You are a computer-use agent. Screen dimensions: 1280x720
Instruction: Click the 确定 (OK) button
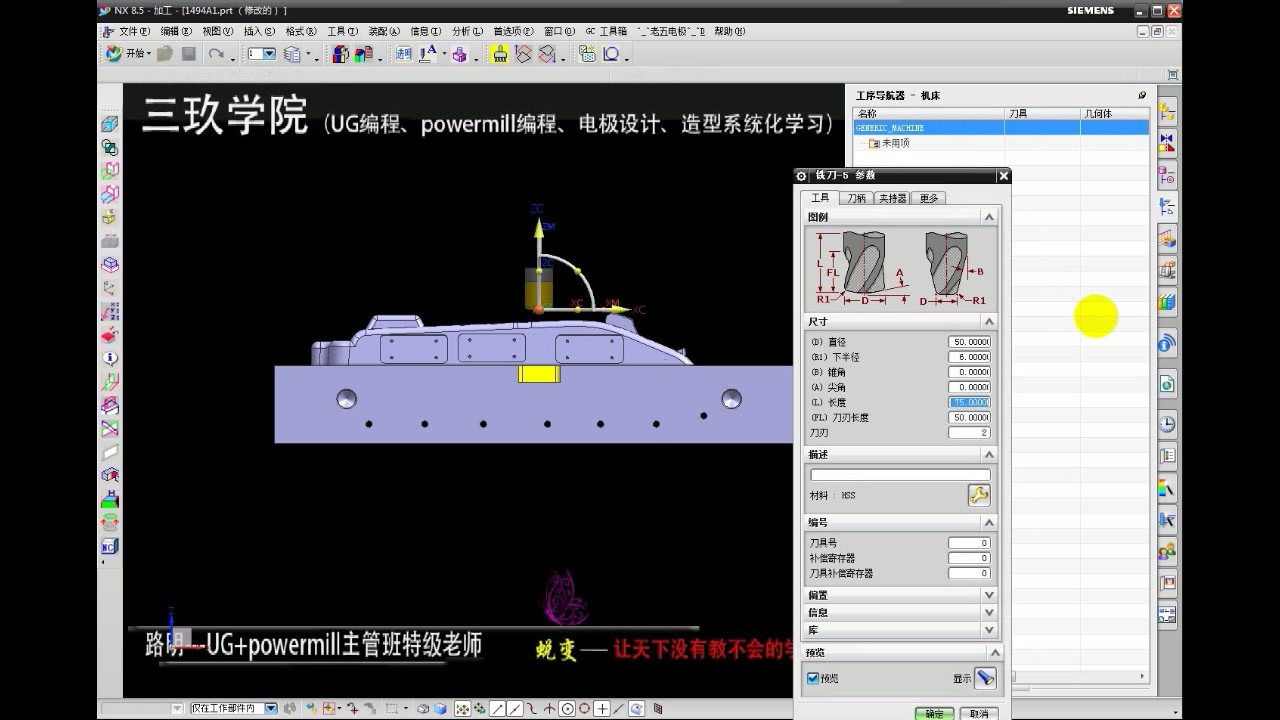point(934,712)
